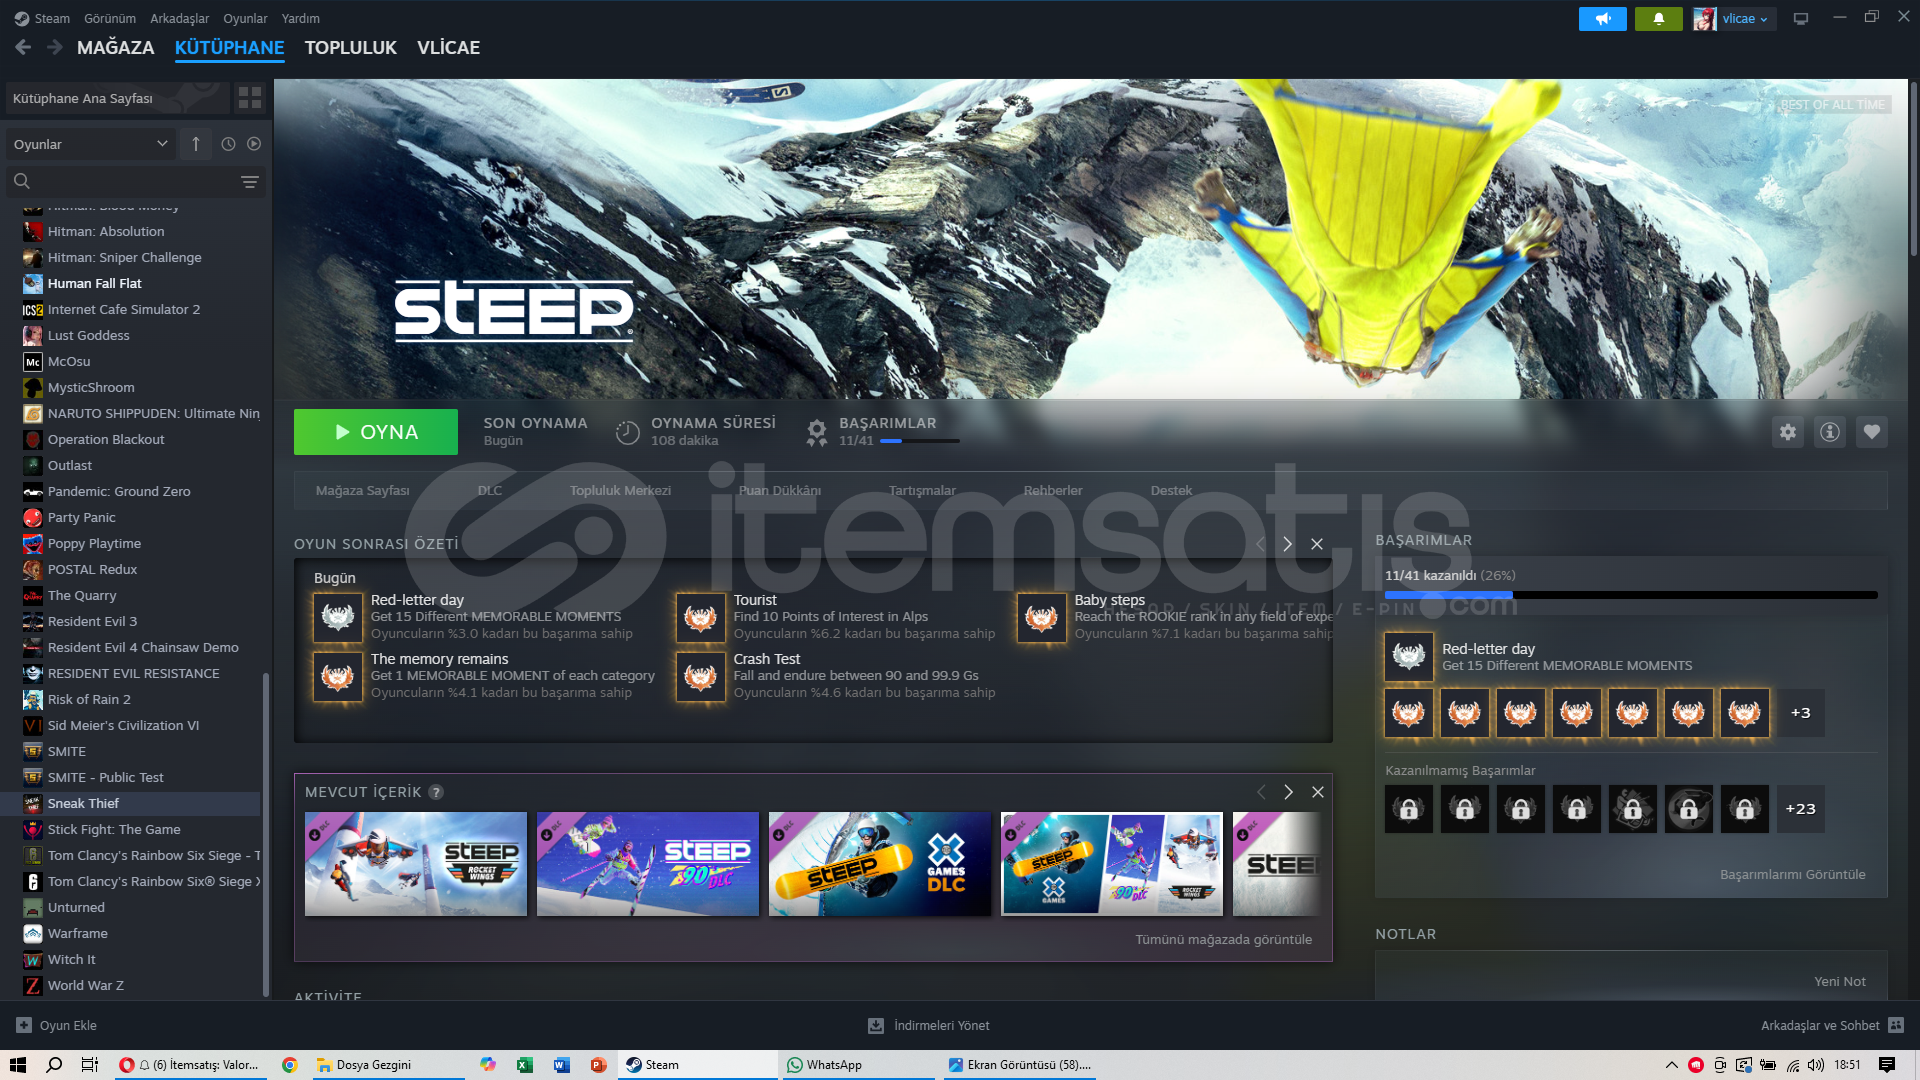Show hidden system tray icons
Screen dimensions: 1920x1080
1671,1065
